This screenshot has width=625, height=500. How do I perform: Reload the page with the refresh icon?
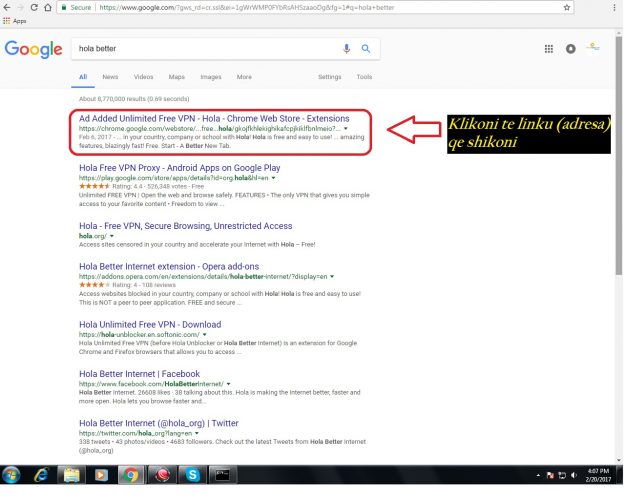click(34, 8)
